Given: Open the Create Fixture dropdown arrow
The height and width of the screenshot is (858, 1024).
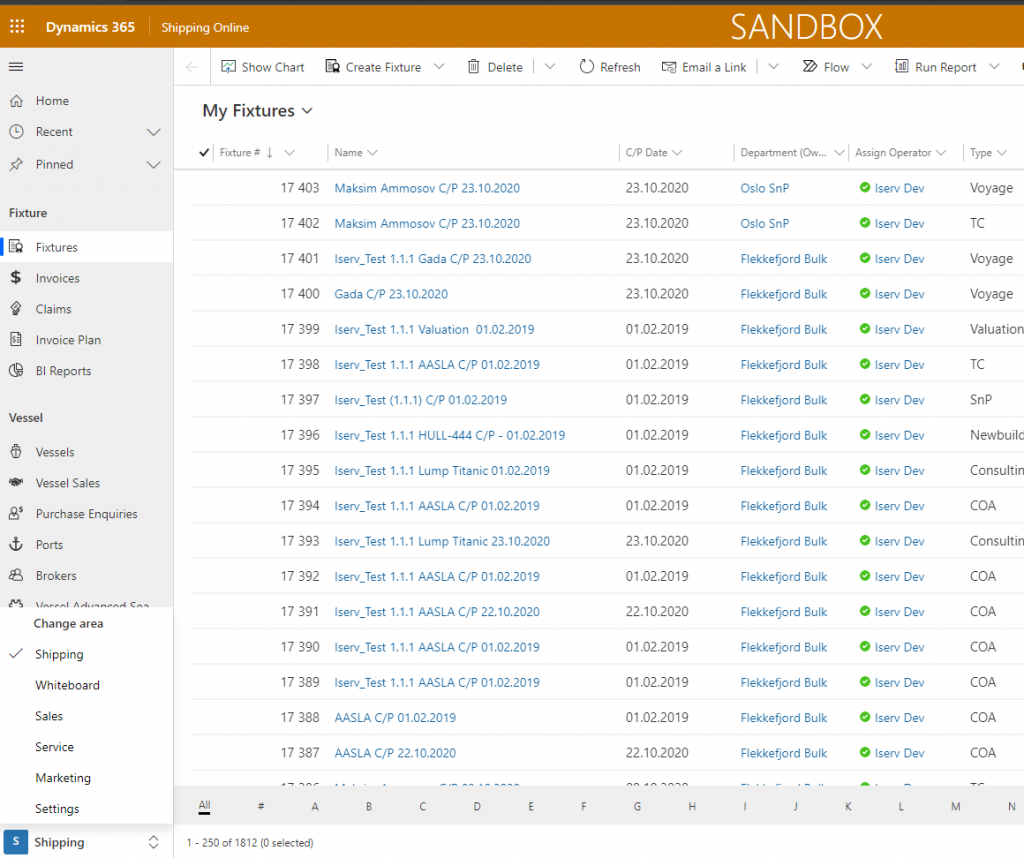Looking at the screenshot, I should 439,67.
